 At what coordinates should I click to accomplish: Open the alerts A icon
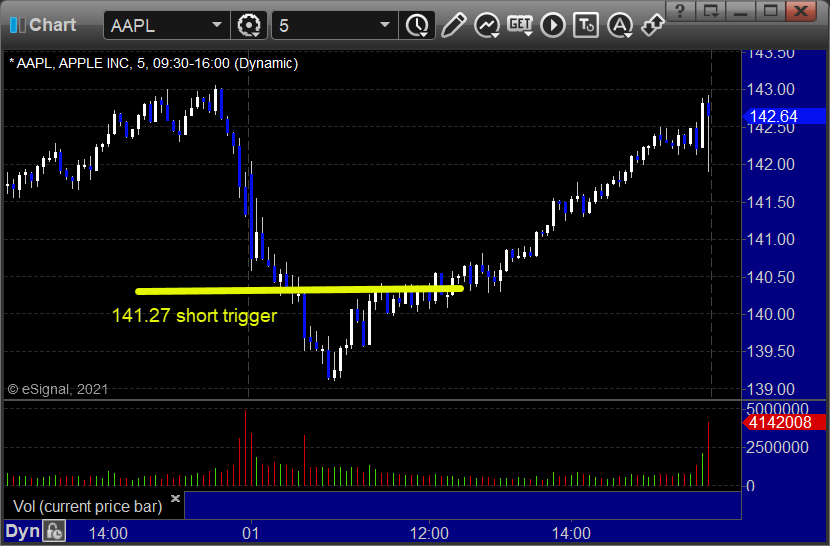(620, 25)
